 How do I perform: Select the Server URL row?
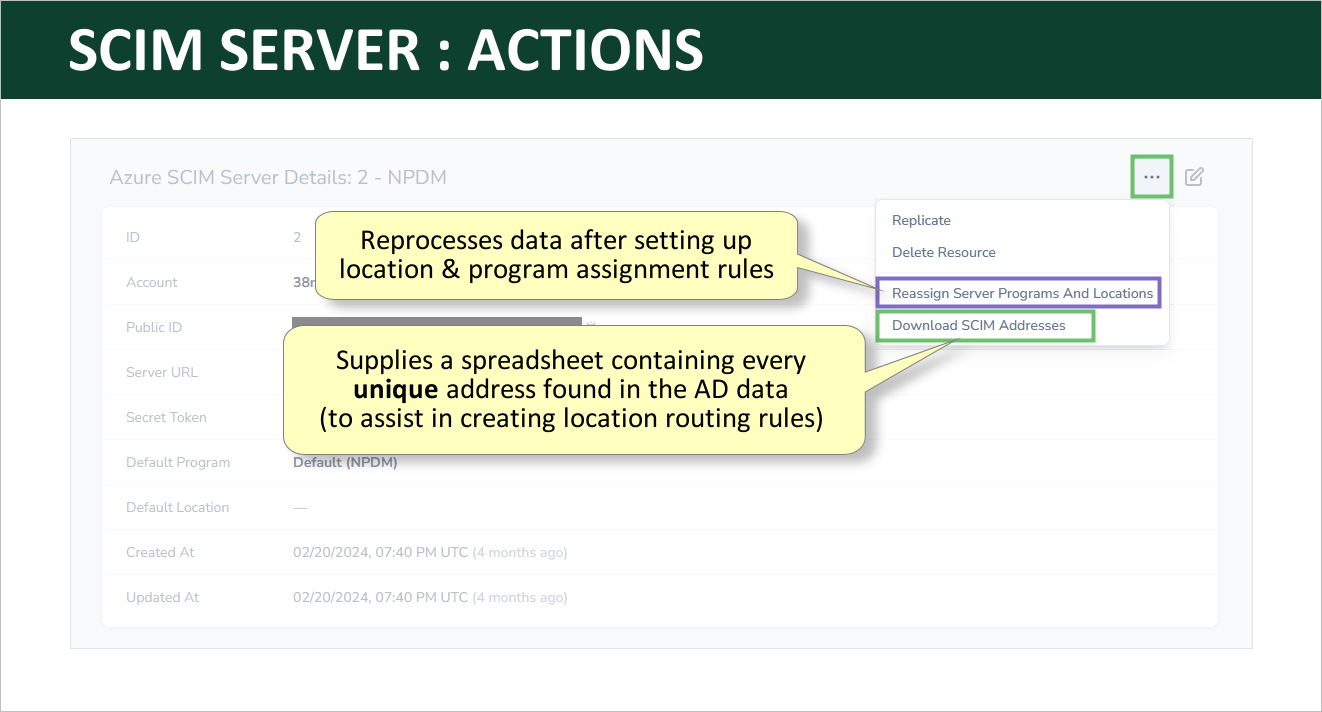point(162,372)
